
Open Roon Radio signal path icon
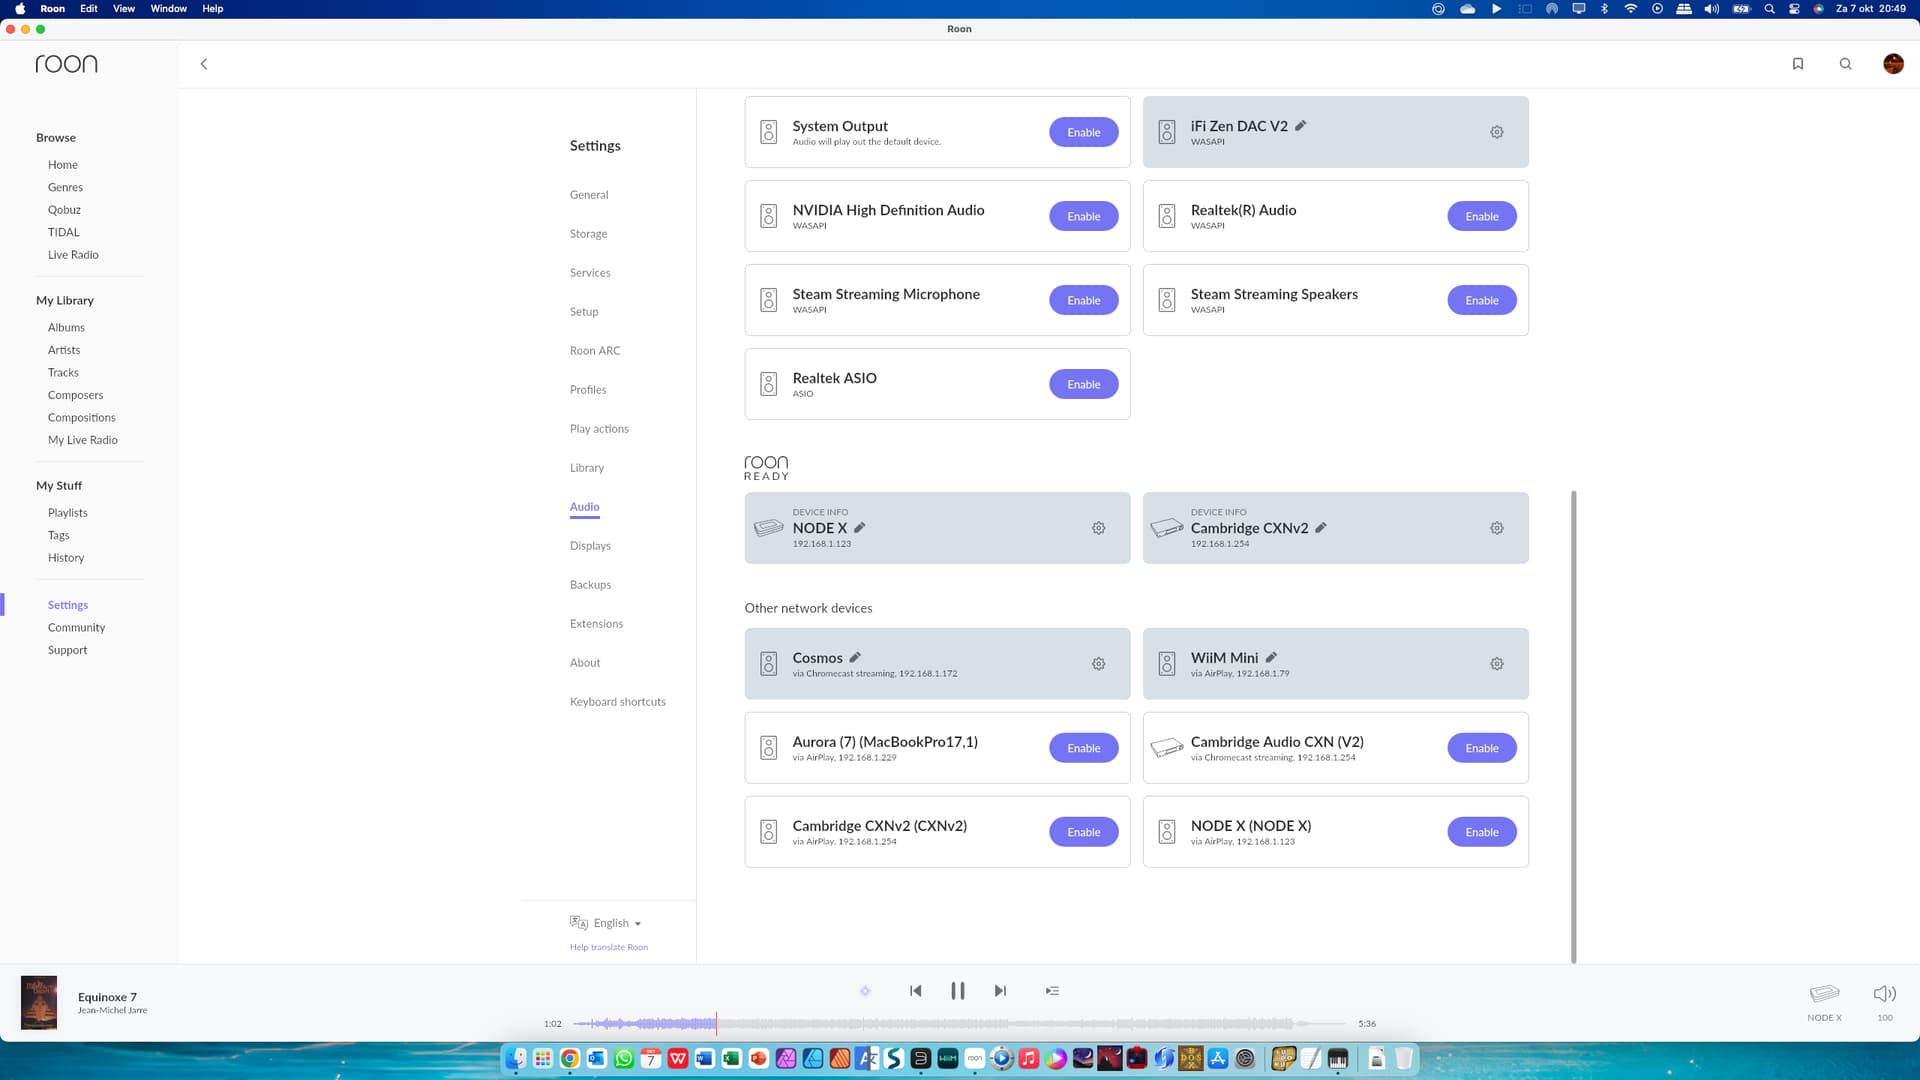[865, 991]
